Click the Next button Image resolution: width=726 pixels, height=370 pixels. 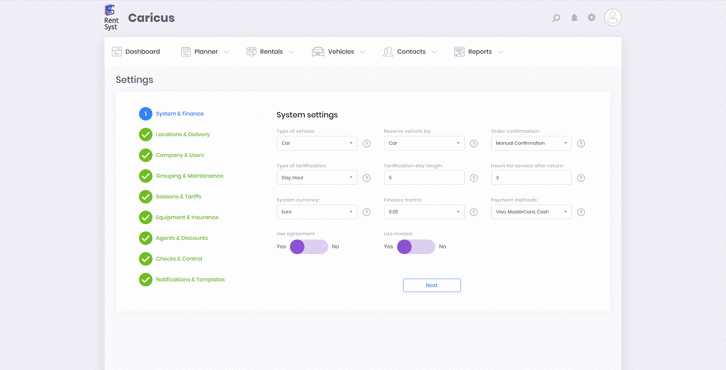pyautogui.click(x=432, y=285)
